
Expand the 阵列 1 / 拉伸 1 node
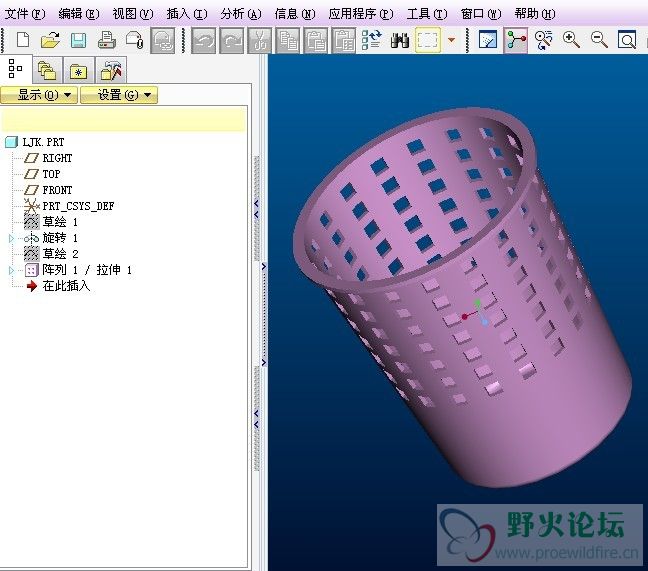tap(12, 270)
